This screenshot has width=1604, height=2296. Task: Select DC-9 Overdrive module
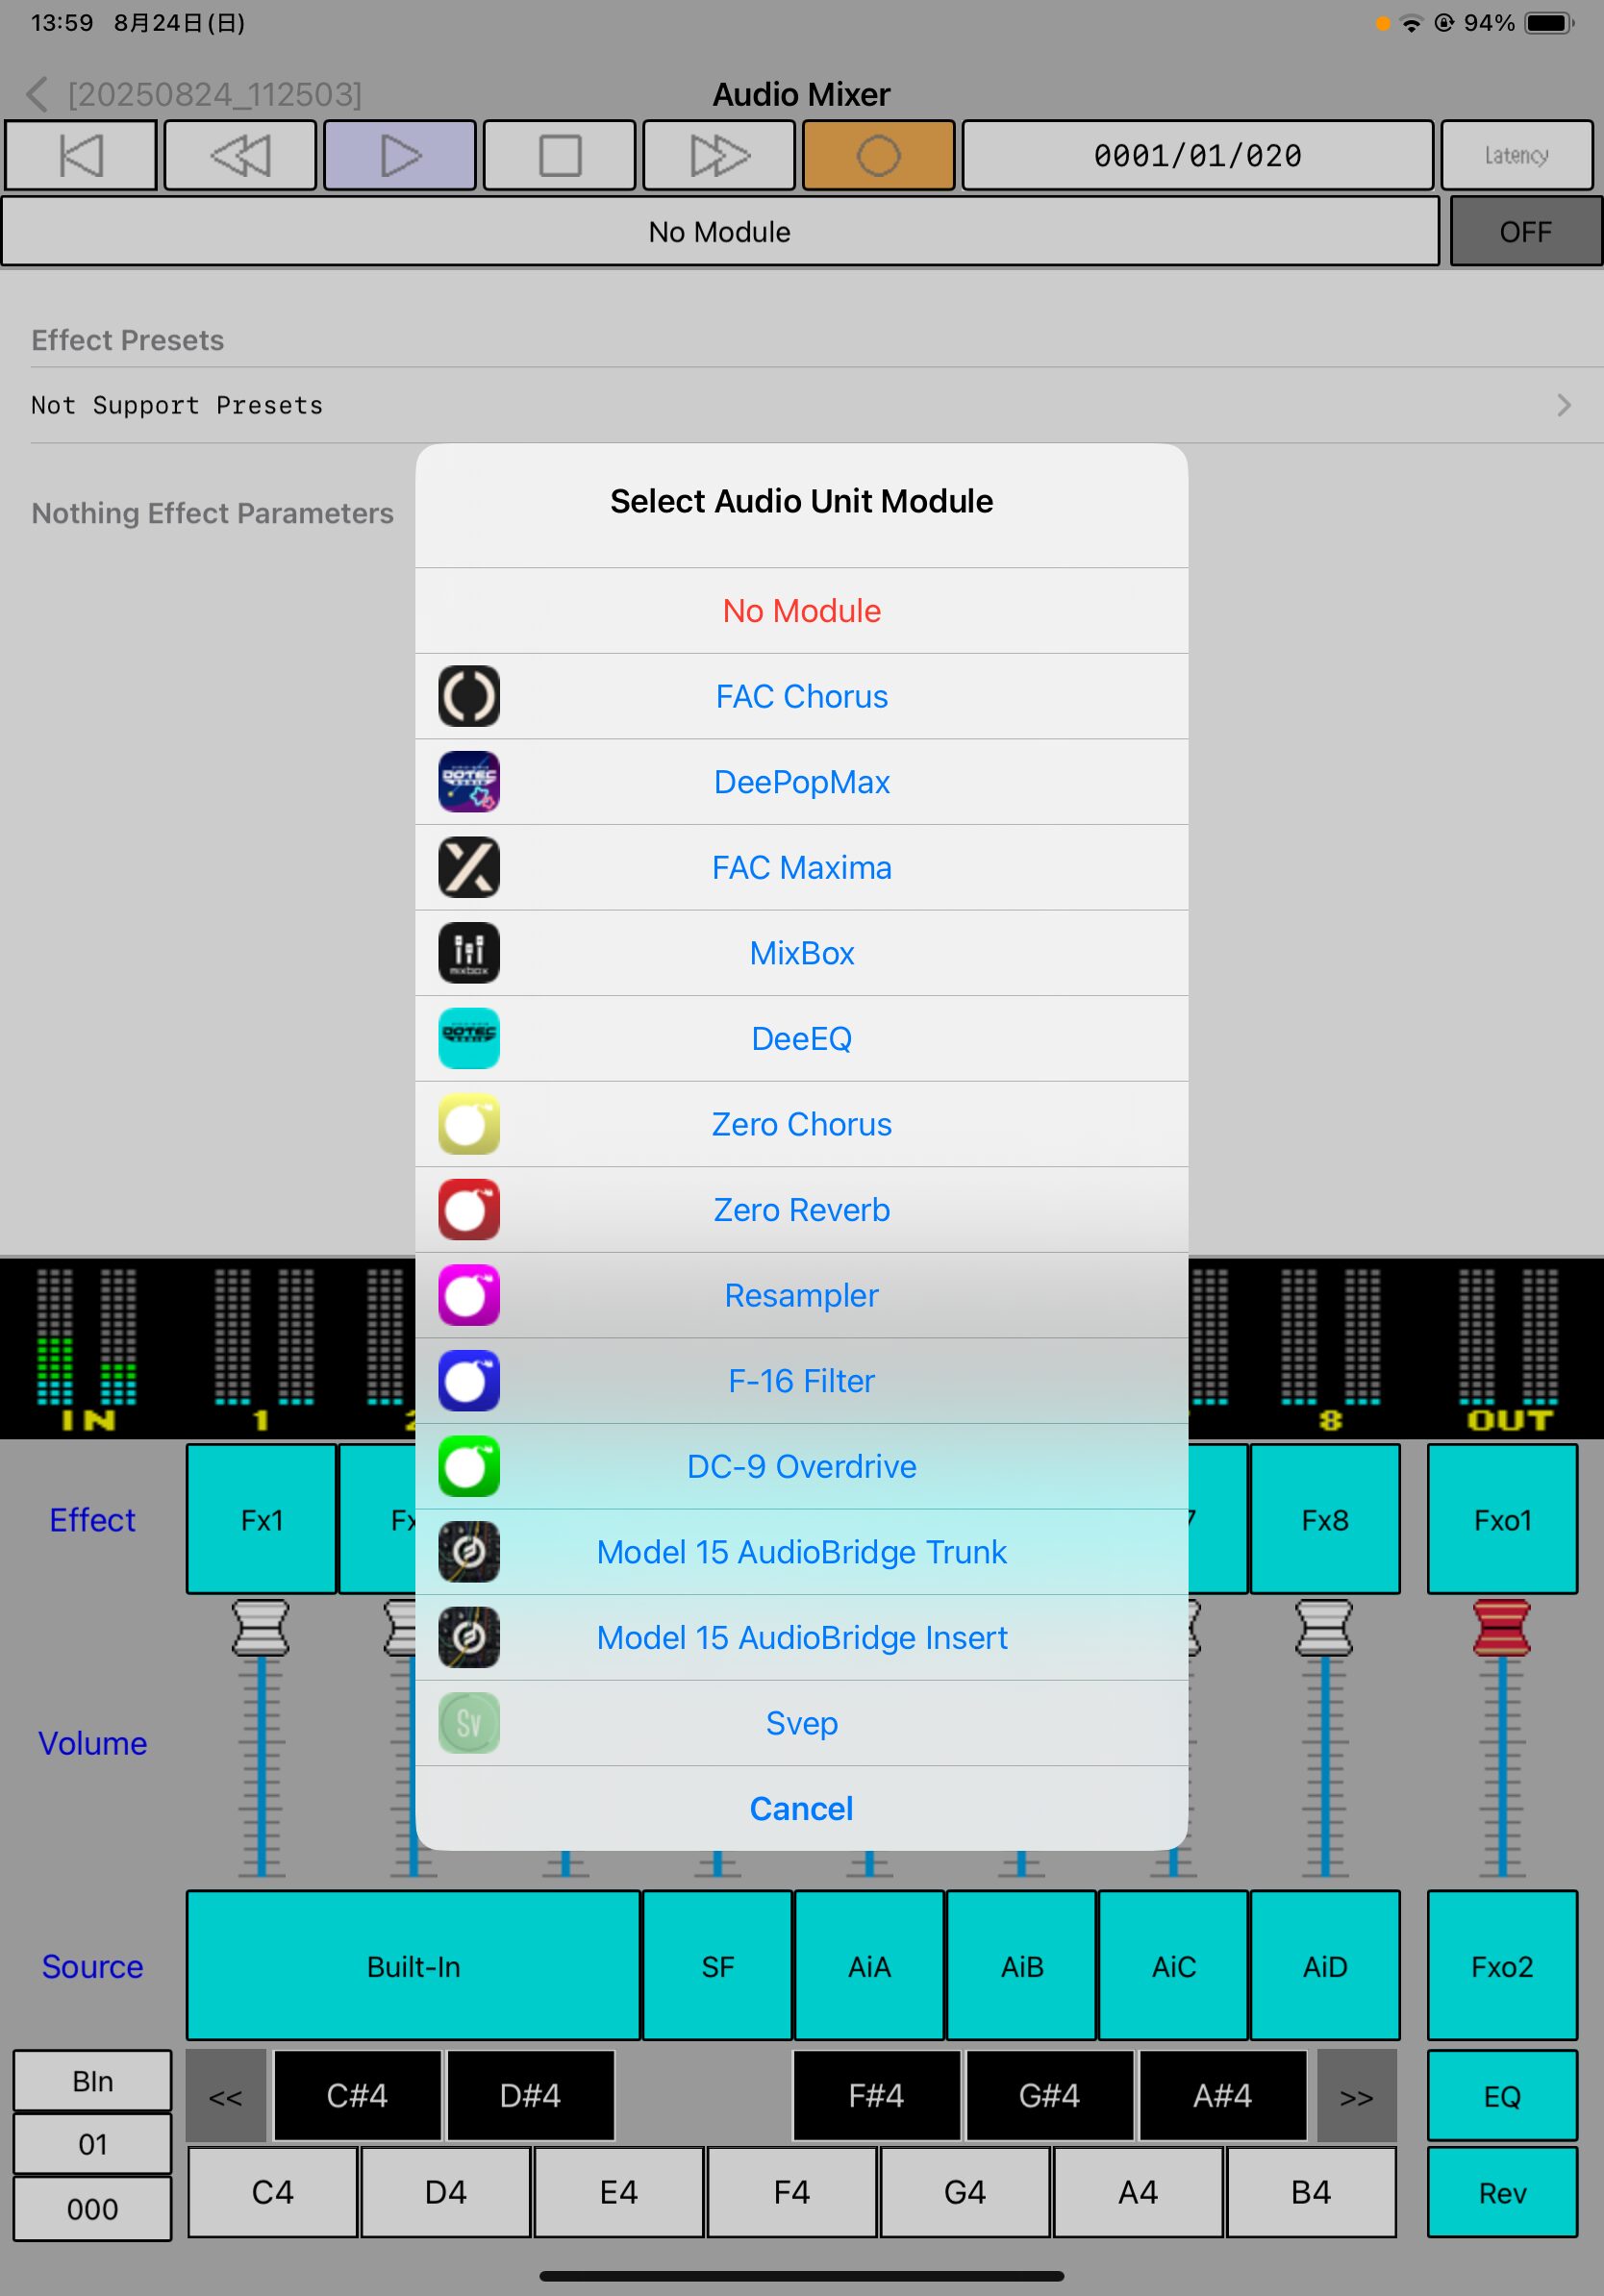(x=802, y=1466)
